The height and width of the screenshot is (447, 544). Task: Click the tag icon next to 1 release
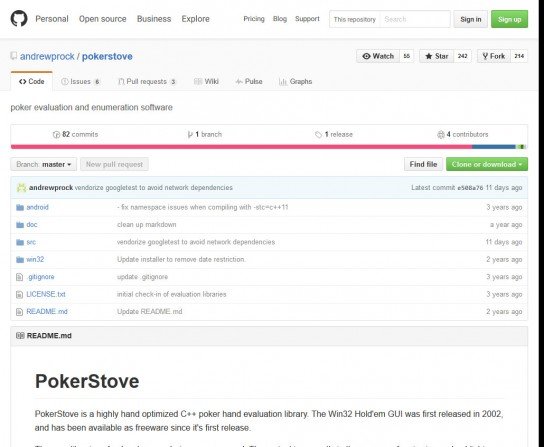tap(318, 135)
